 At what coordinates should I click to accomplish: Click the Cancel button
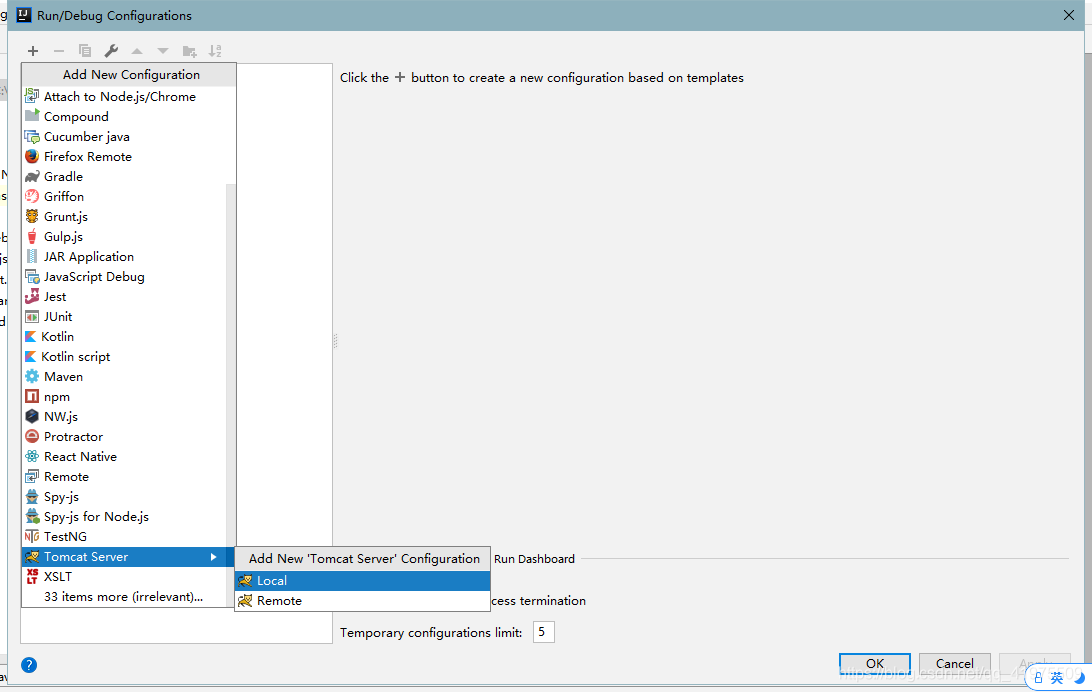click(955, 663)
